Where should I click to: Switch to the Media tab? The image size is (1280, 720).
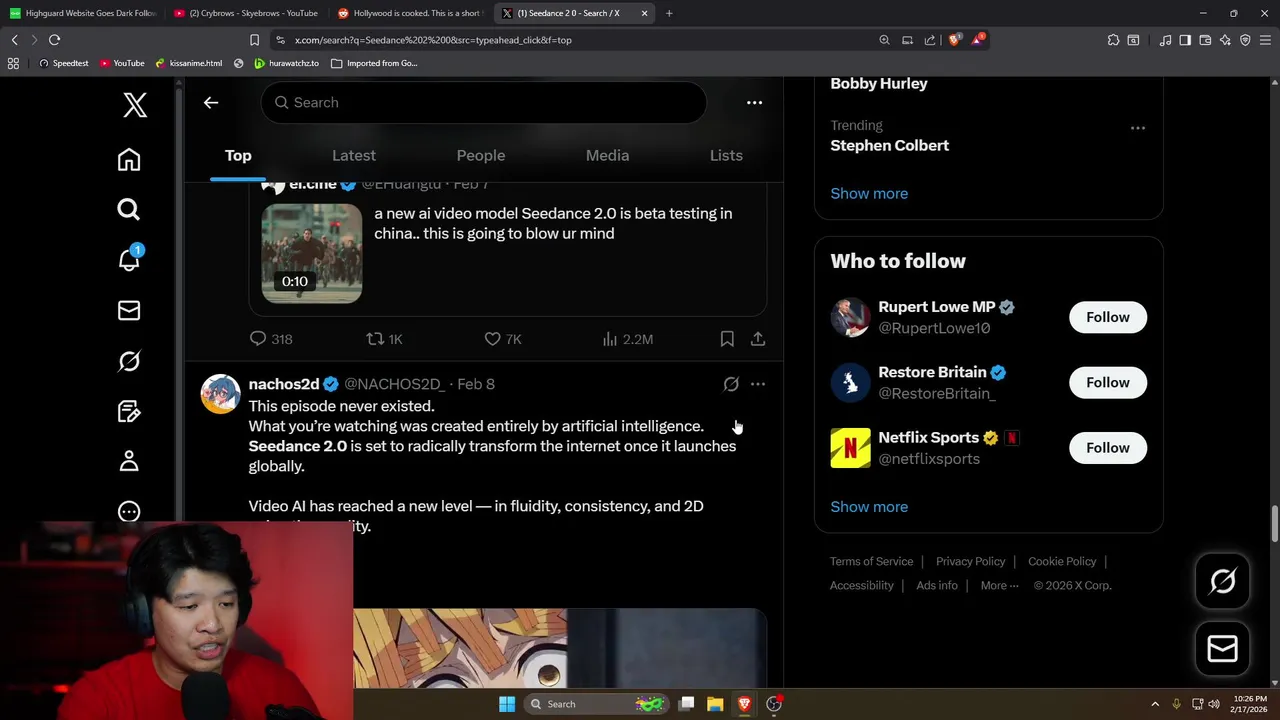point(607,156)
